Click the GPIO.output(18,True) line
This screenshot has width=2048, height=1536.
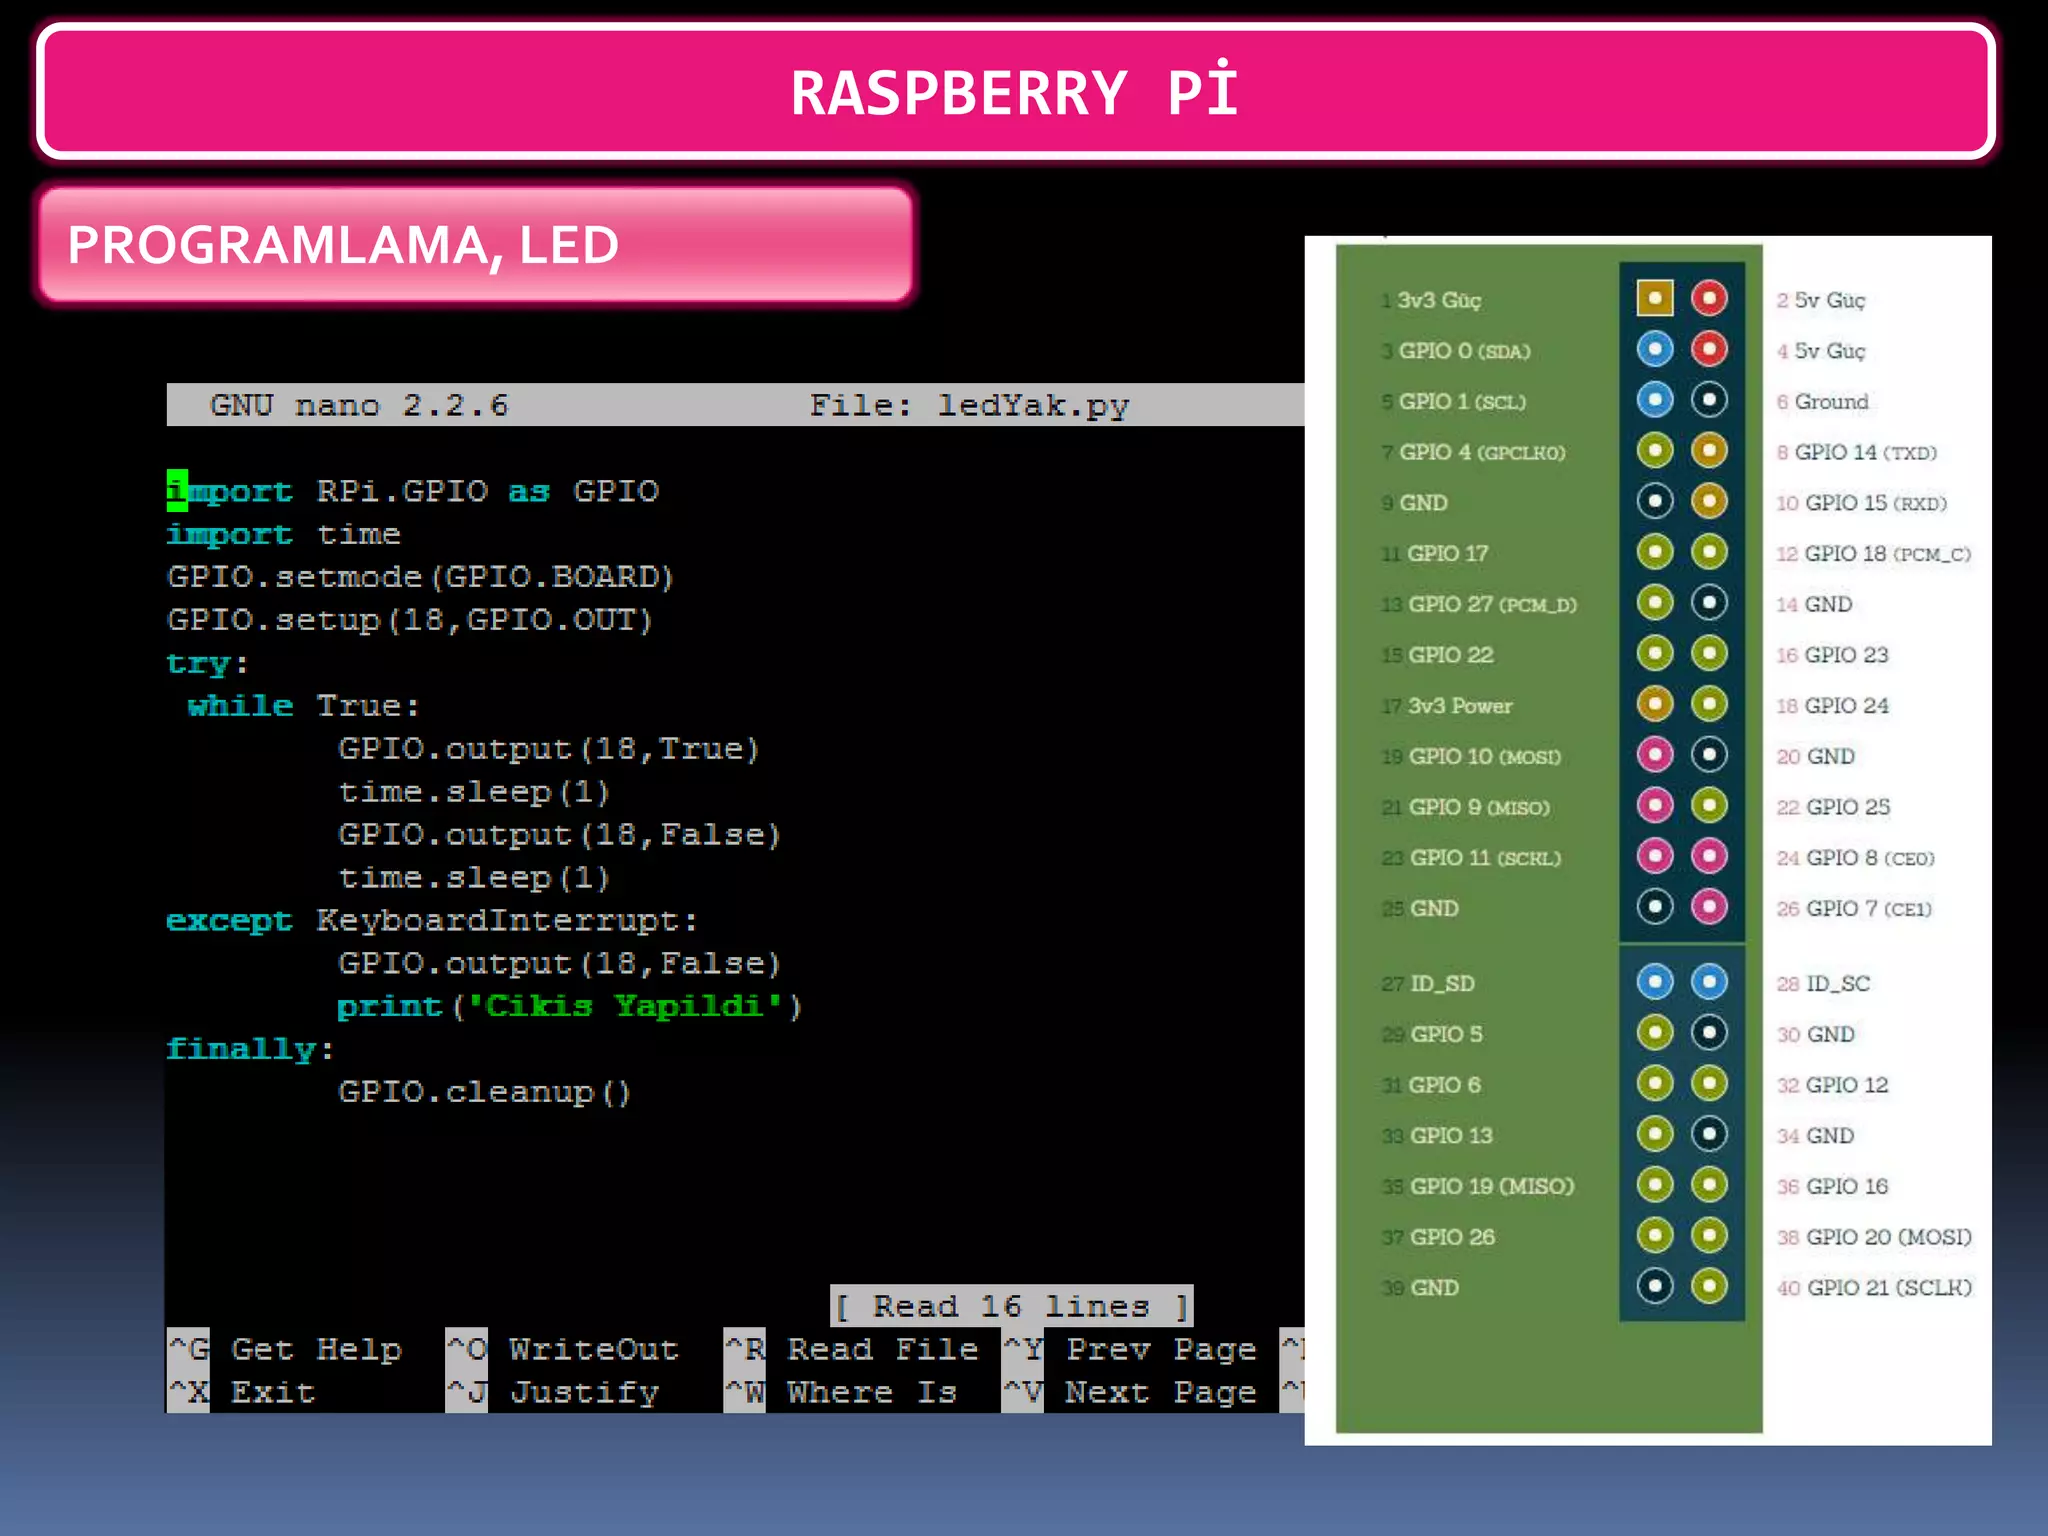tap(549, 749)
